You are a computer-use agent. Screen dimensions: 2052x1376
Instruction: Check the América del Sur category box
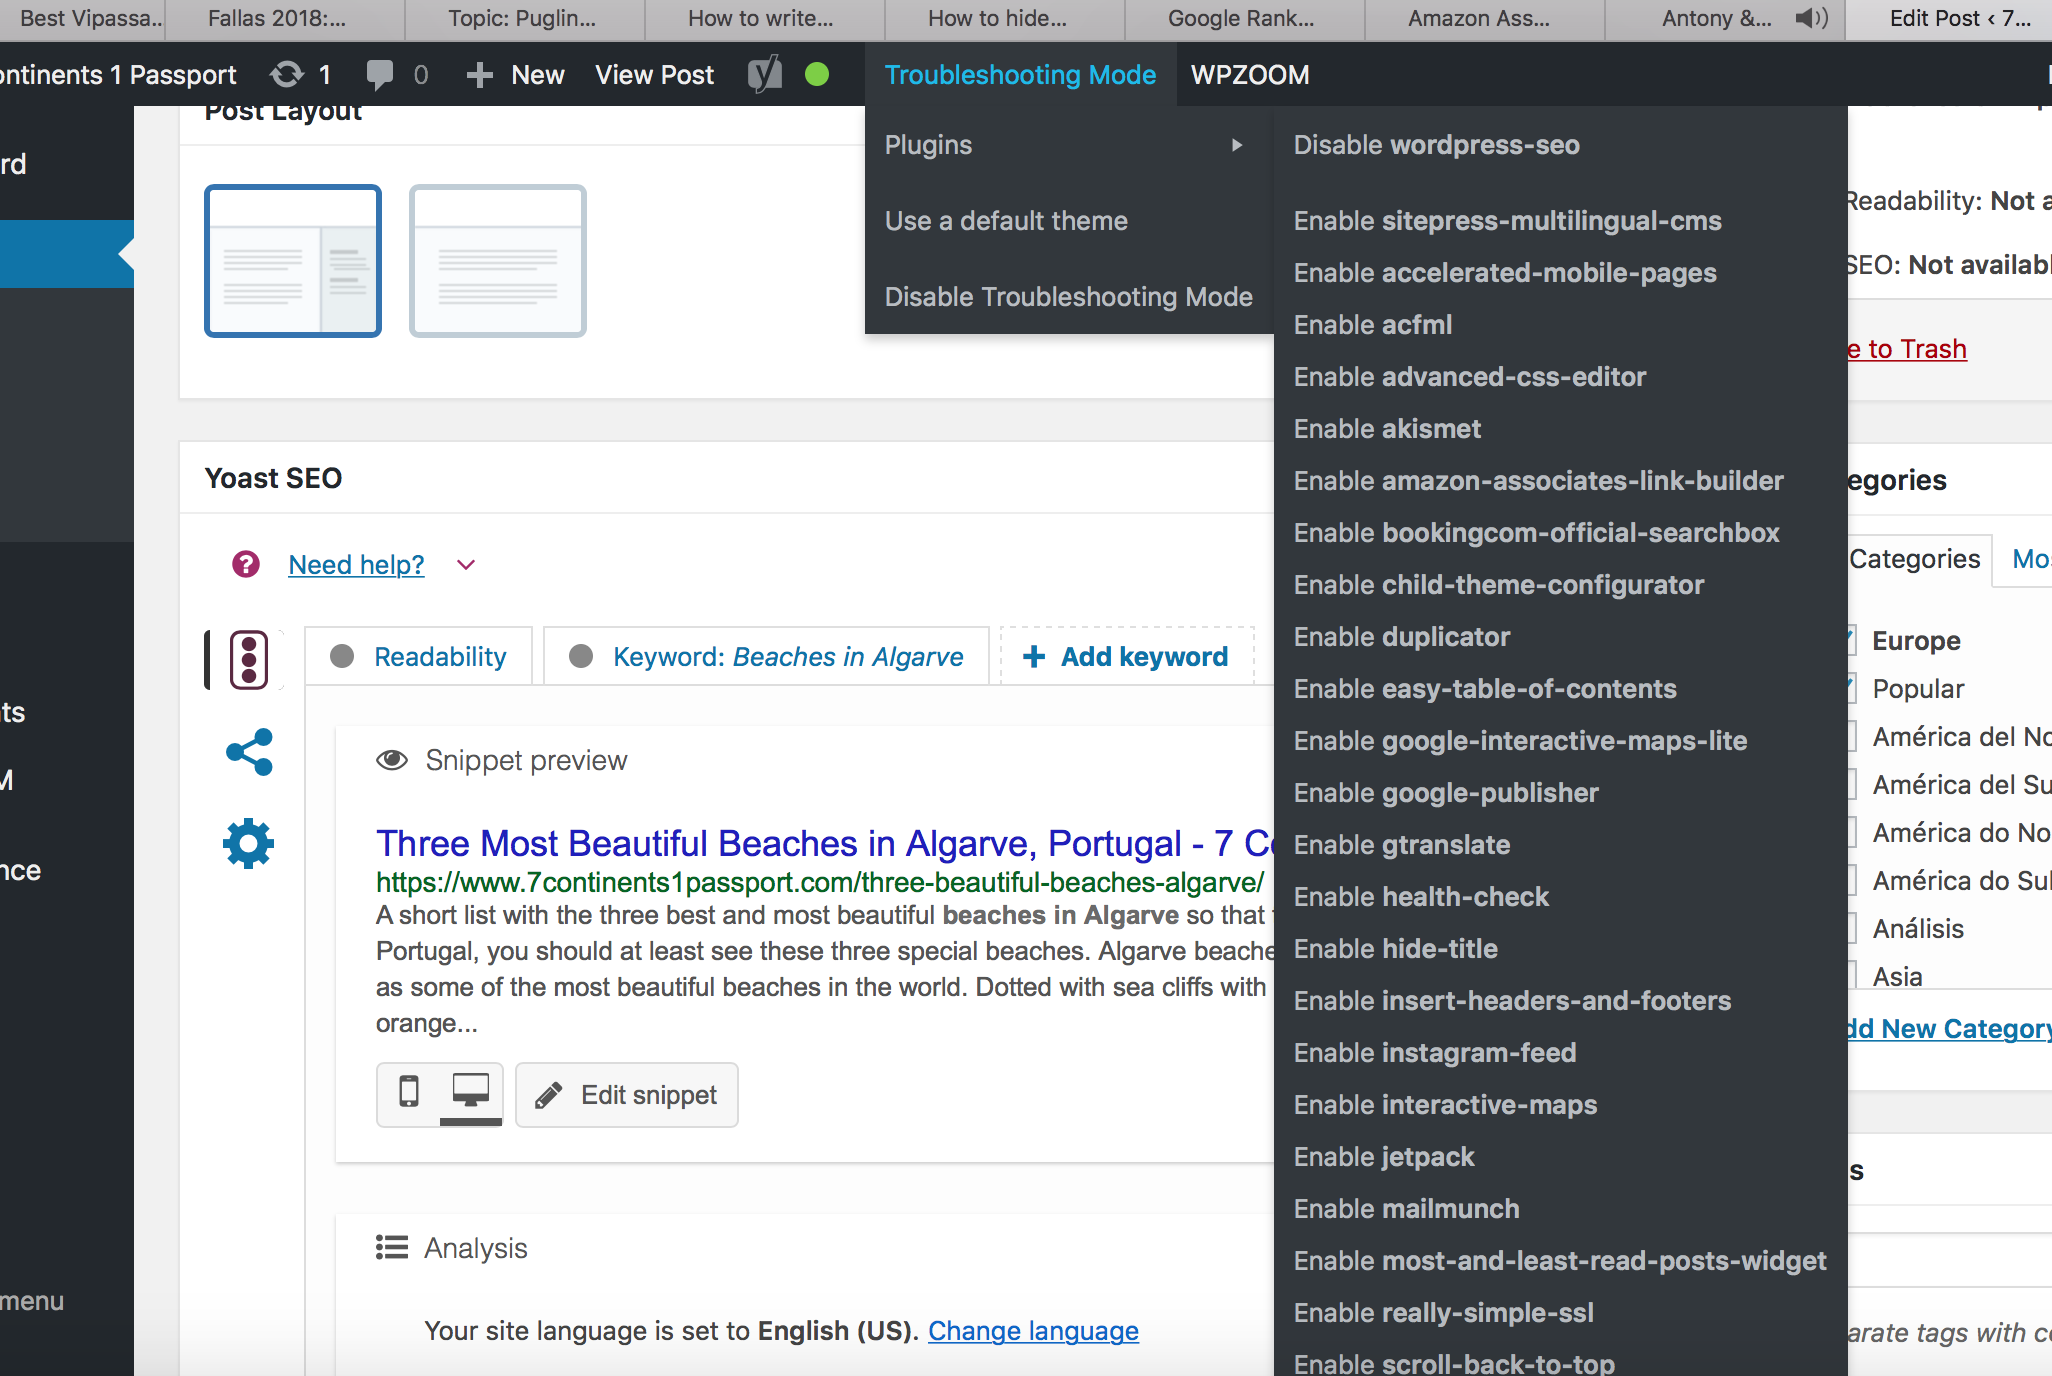pos(1852,784)
